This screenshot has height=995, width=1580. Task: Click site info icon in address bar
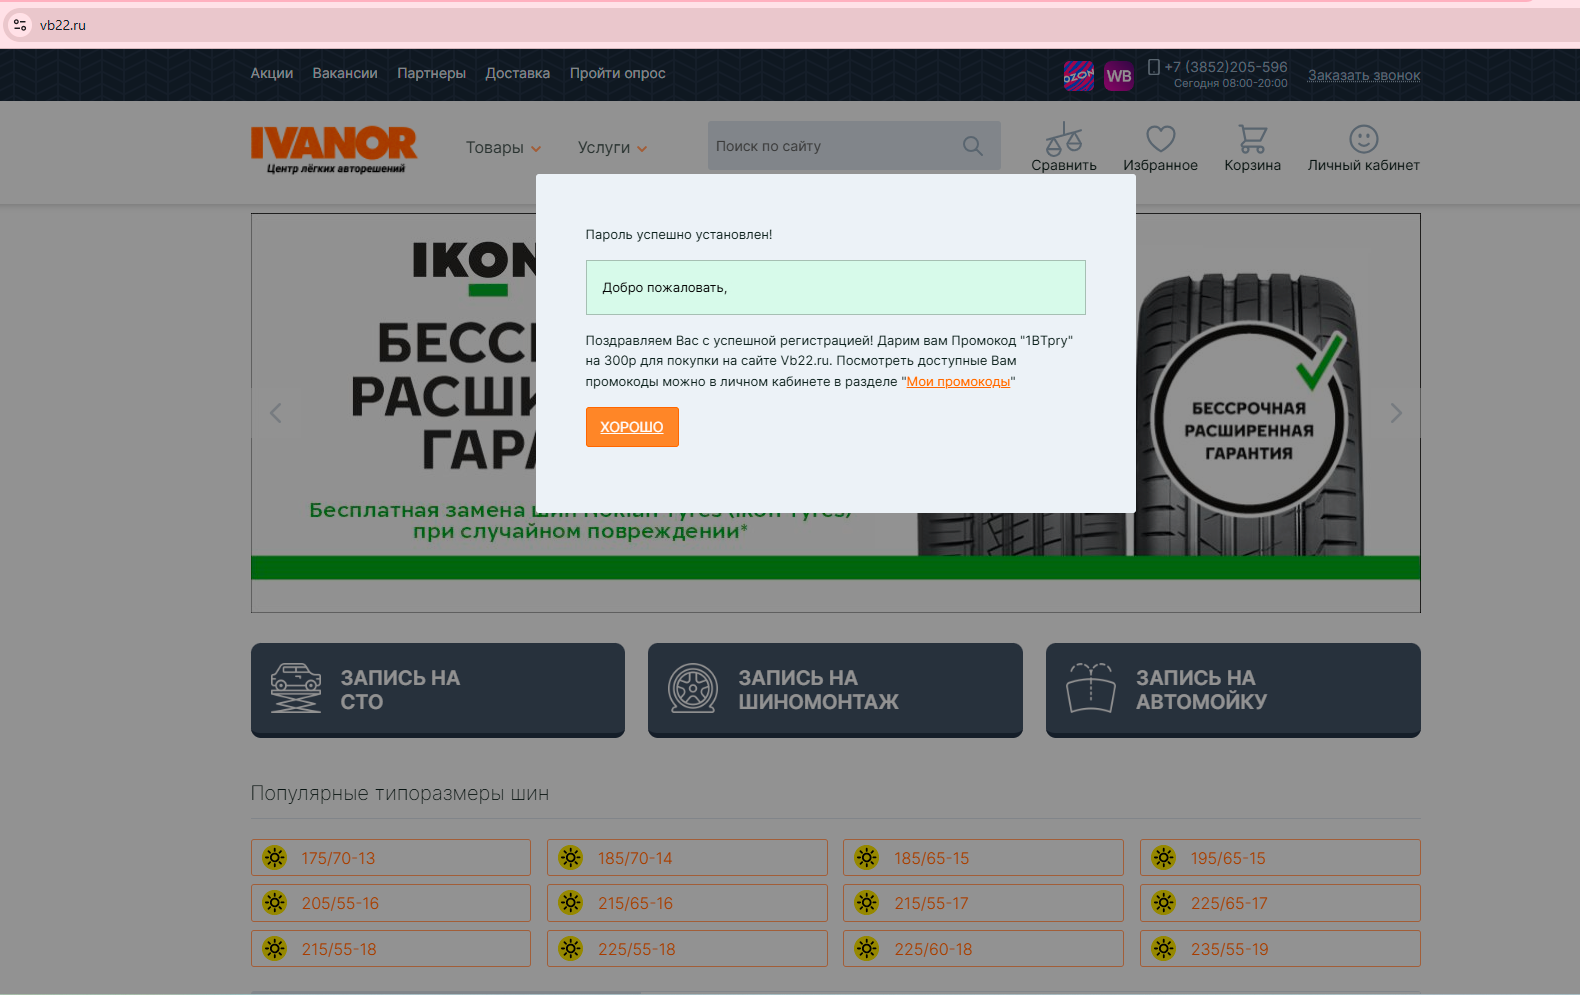tap(20, 25)
